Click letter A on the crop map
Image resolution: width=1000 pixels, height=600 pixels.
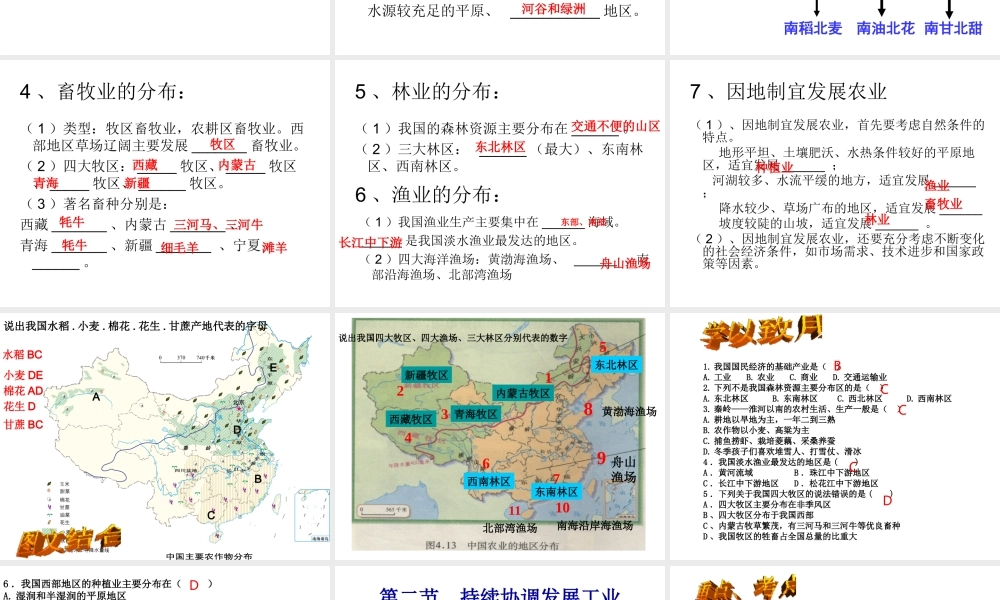pos(96,397)
